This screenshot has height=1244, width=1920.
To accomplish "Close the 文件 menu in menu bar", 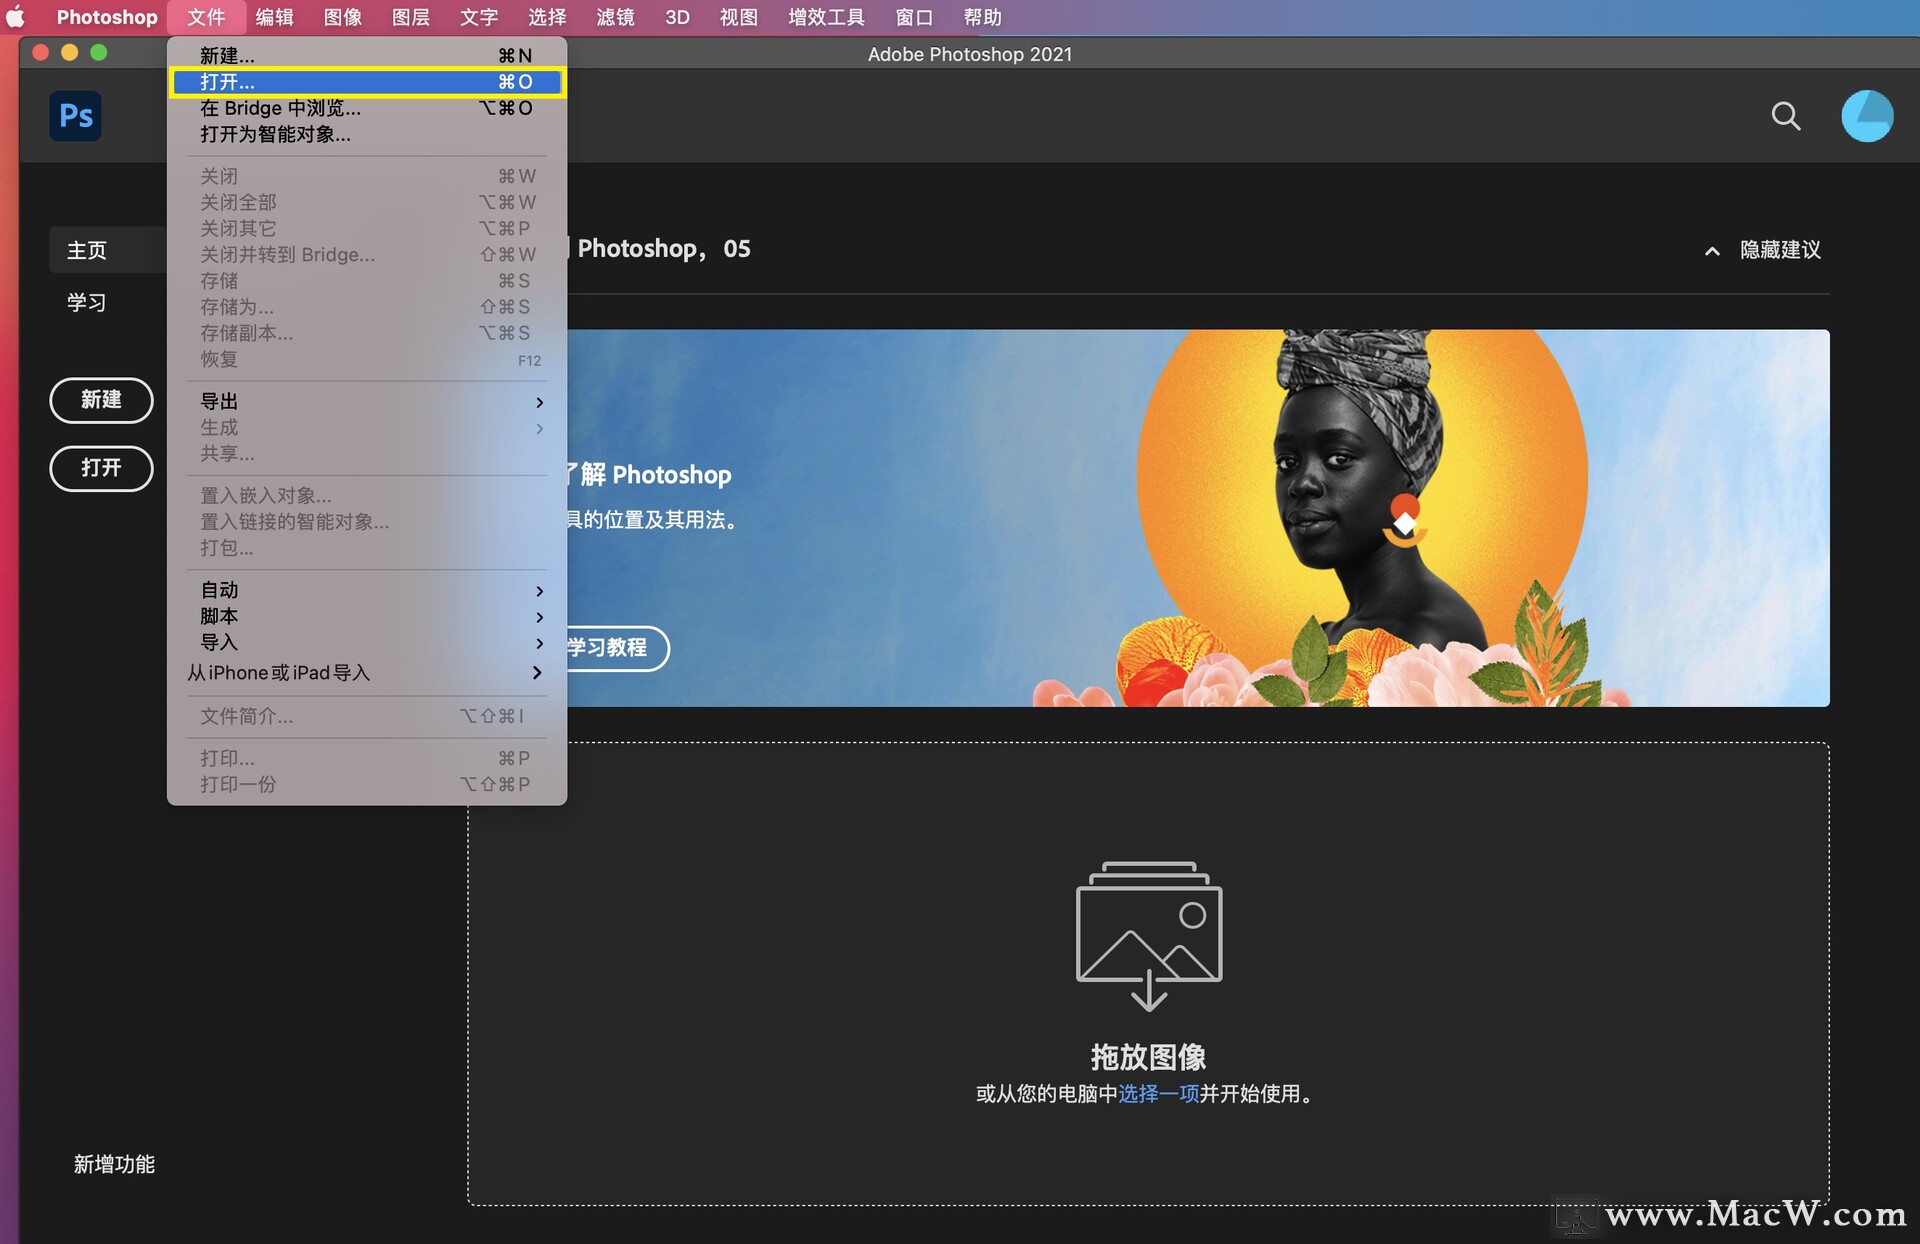I will click(x=207, y=17).
